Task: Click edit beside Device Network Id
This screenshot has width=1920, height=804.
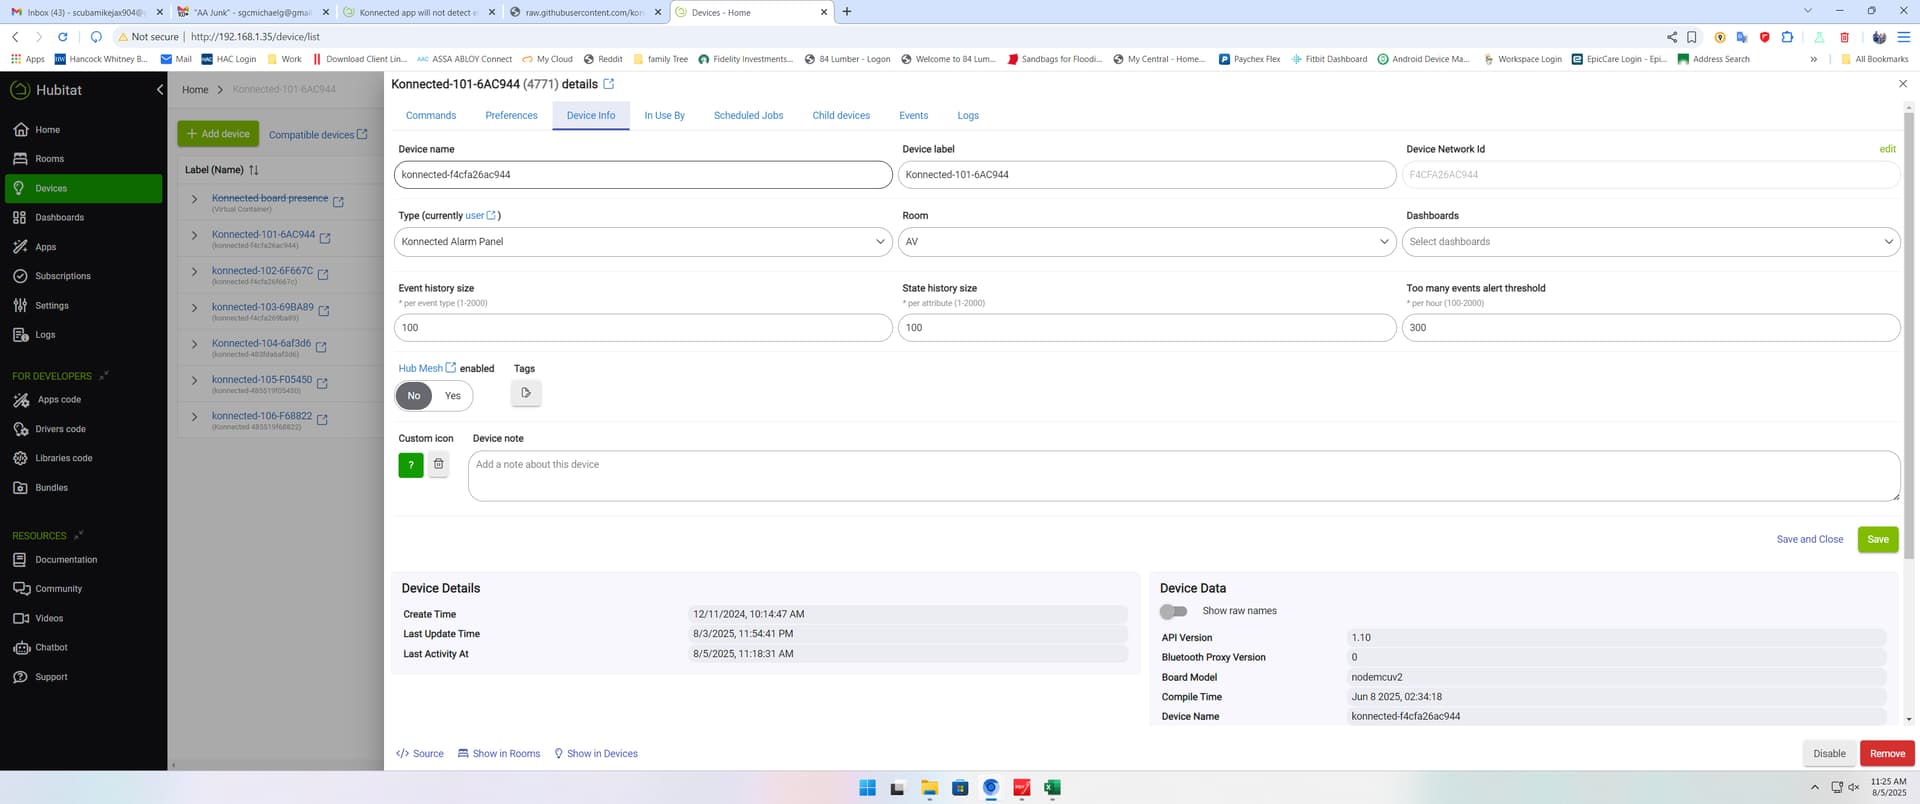Action: [1887, 149]
